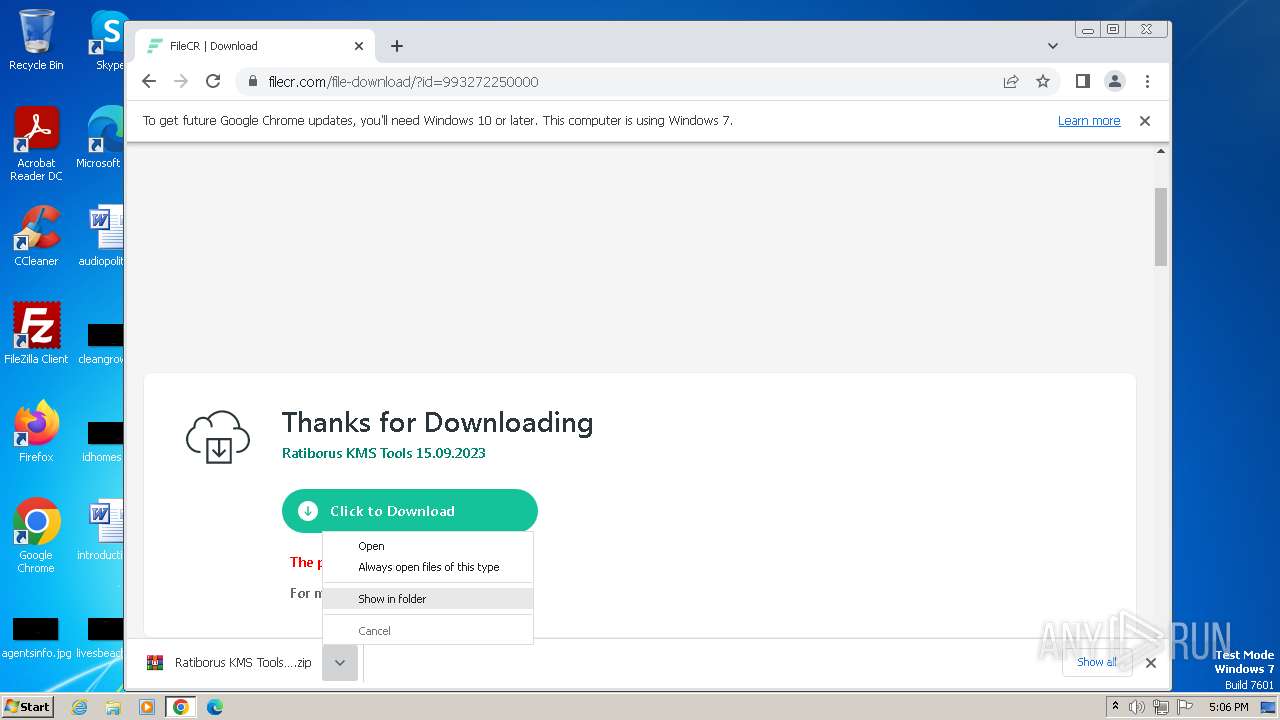
Task: Reload the FileCR page
Action: (x=213, y=81)
